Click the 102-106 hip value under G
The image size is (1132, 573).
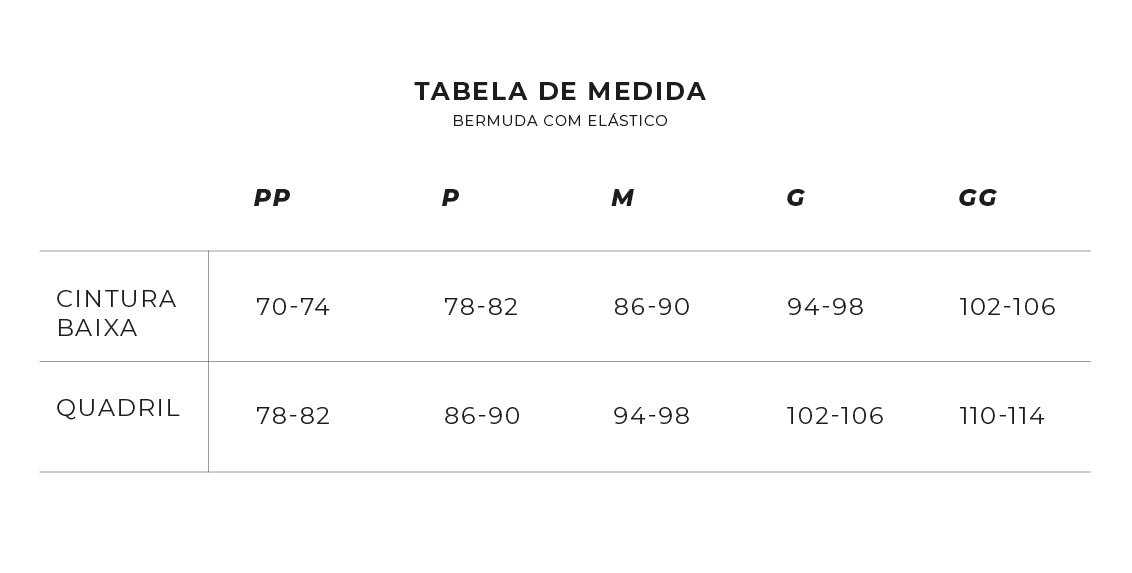point(835,416)
